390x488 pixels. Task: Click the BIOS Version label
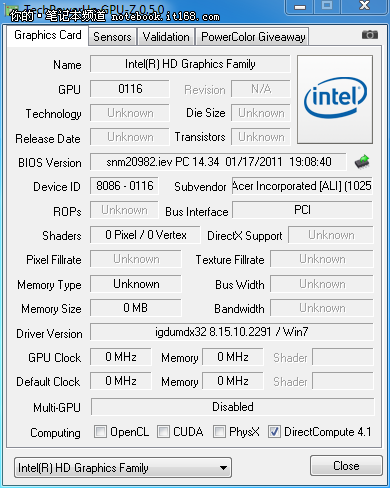pos(50,163)
